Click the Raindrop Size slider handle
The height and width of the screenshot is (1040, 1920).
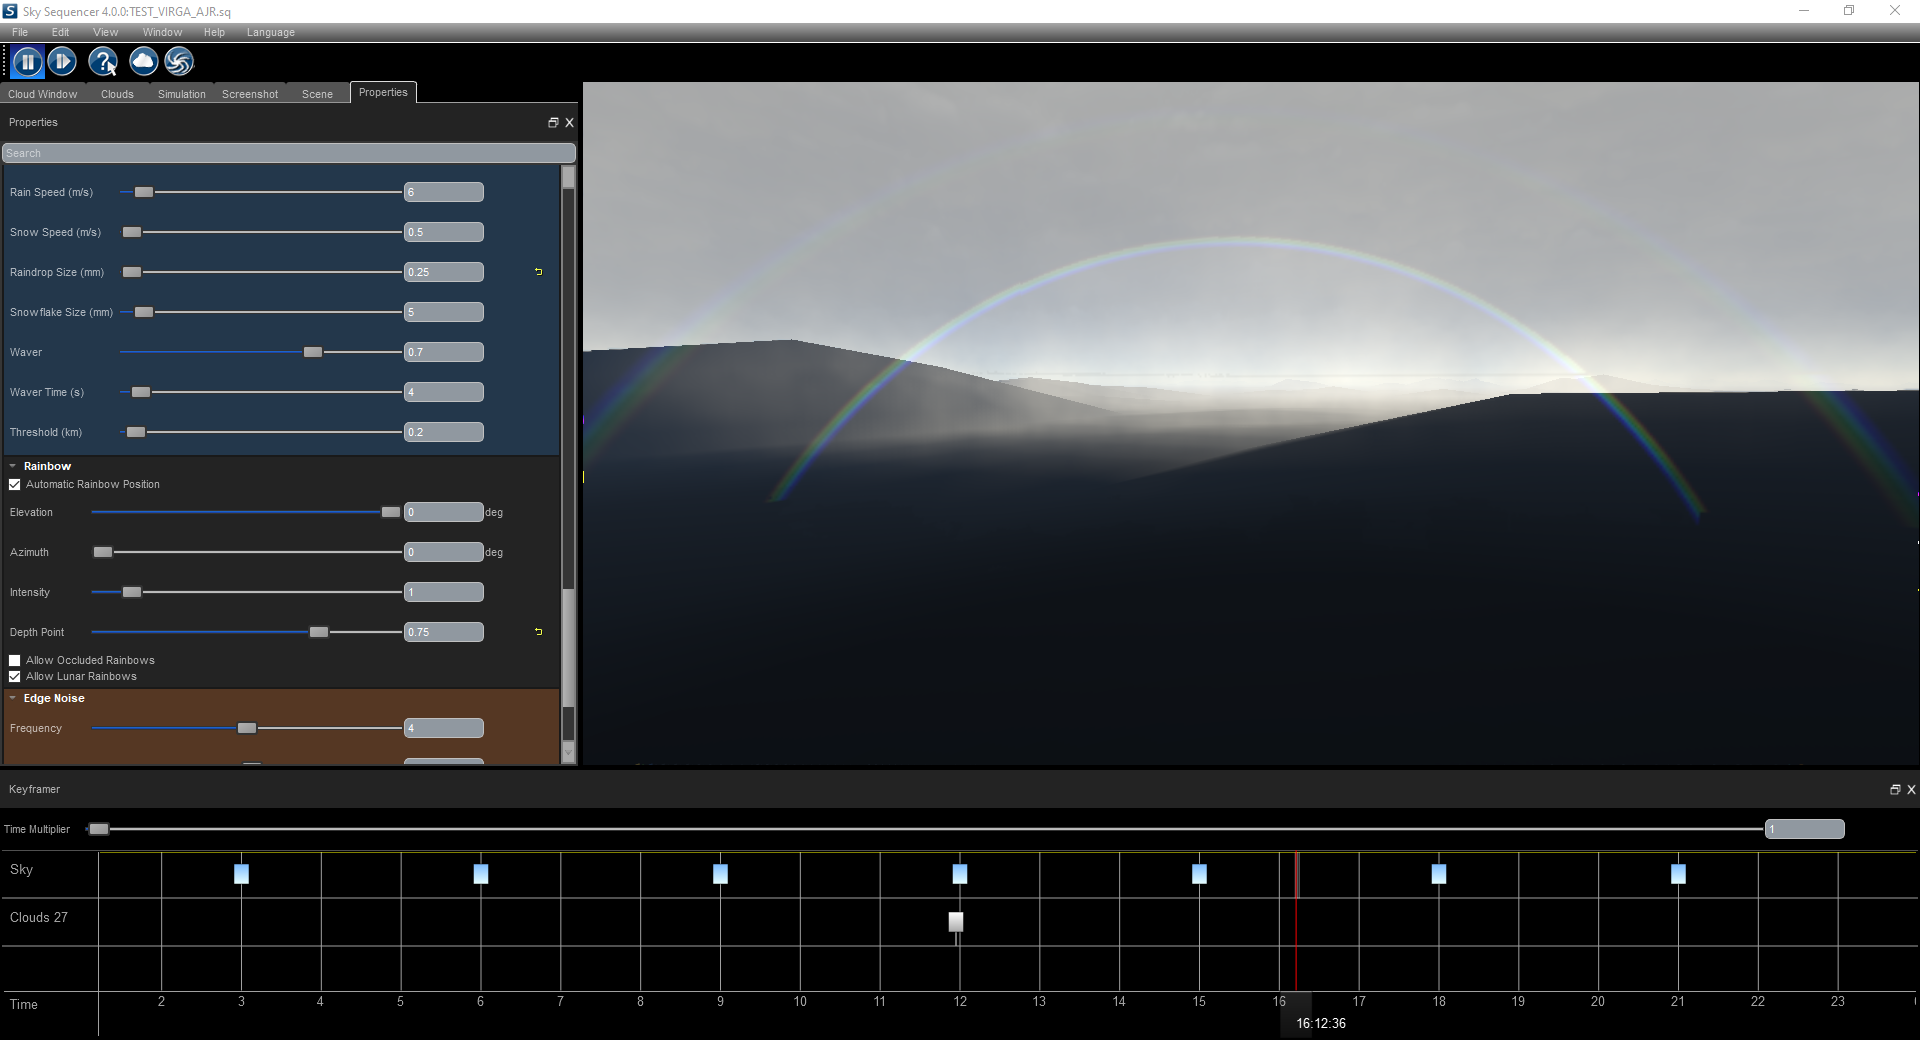(132, 272)
